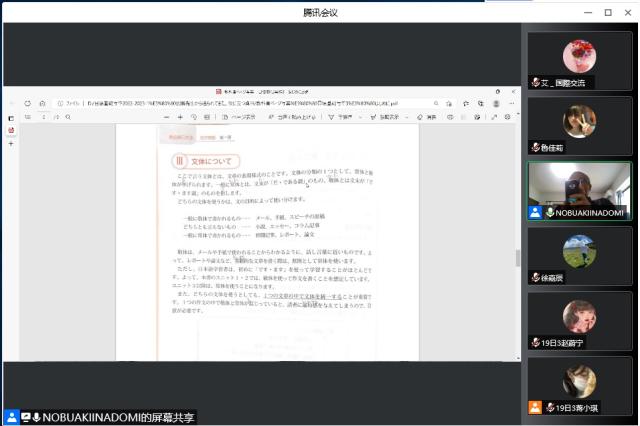
Task: Open the PDF table of contents icon
Action: click(x=27, y=117)
